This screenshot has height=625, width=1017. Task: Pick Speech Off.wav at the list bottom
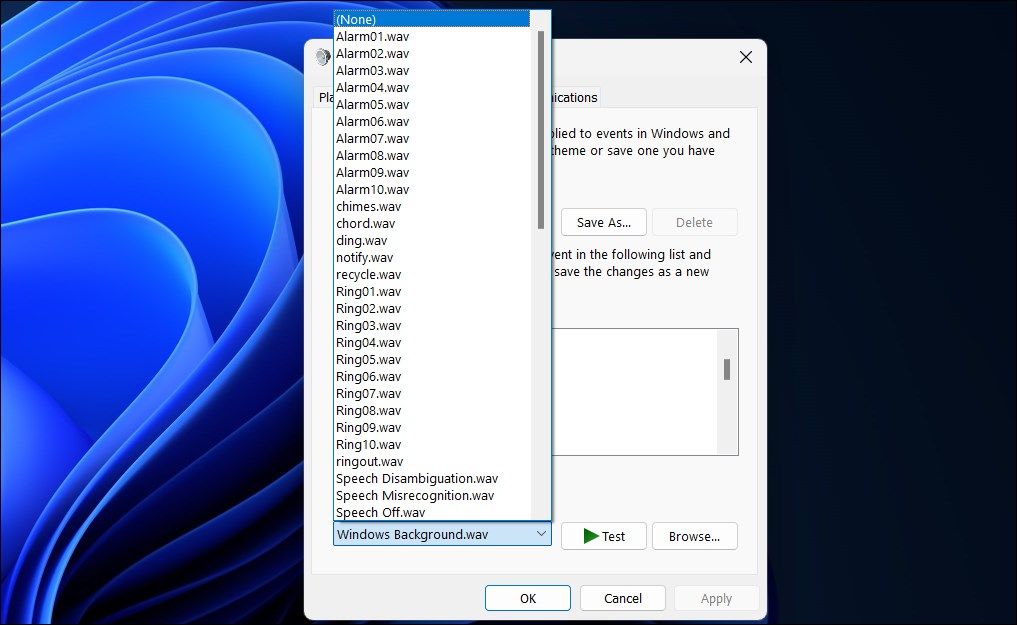pos(380,512)
